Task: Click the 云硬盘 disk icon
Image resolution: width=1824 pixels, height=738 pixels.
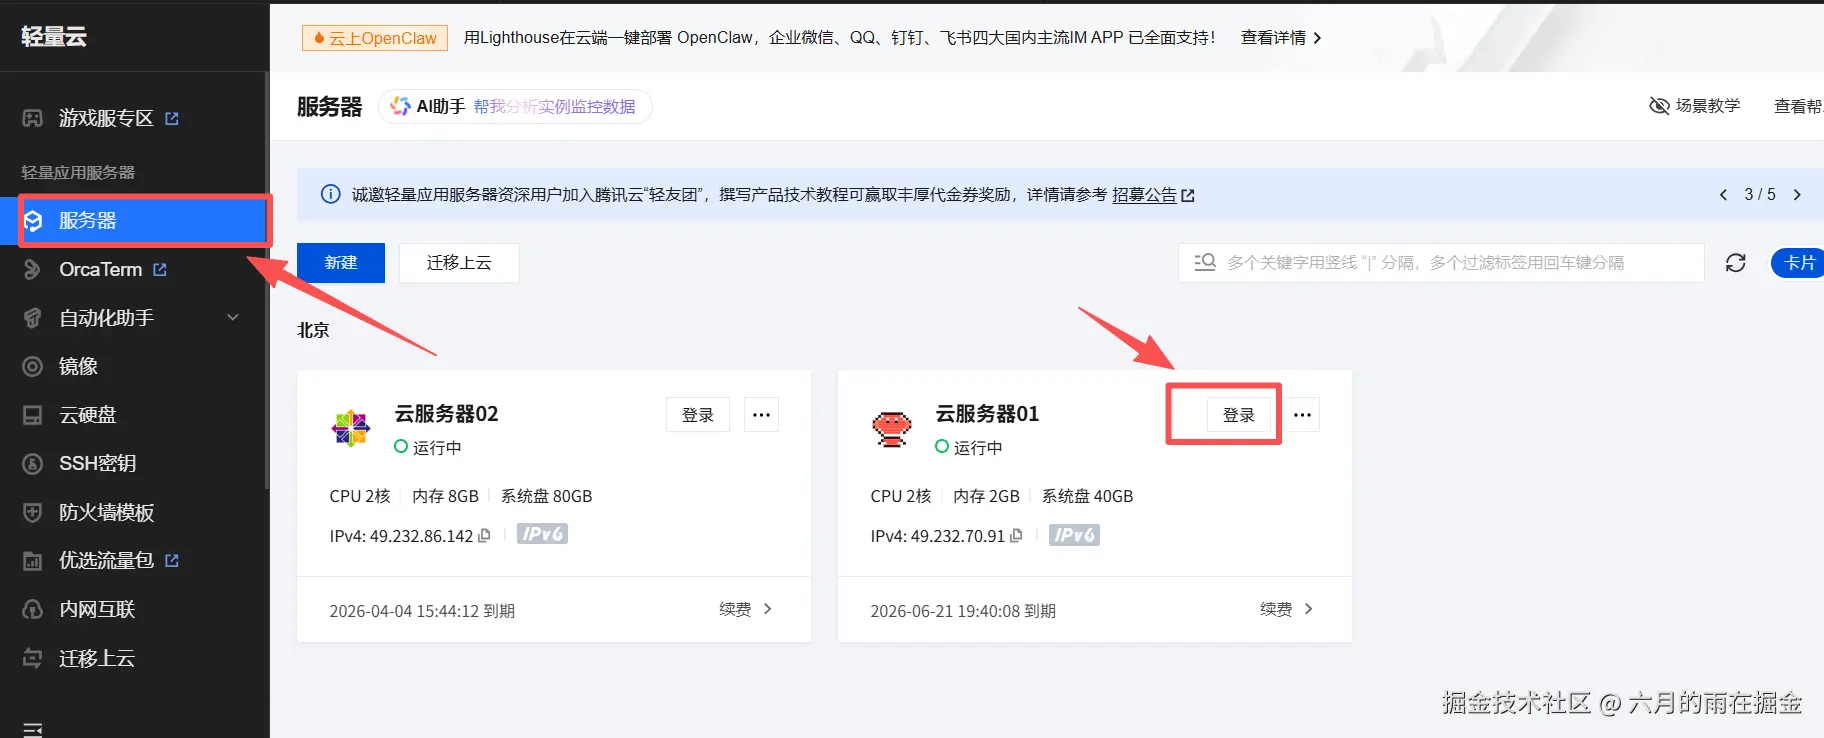Action: 33,415
